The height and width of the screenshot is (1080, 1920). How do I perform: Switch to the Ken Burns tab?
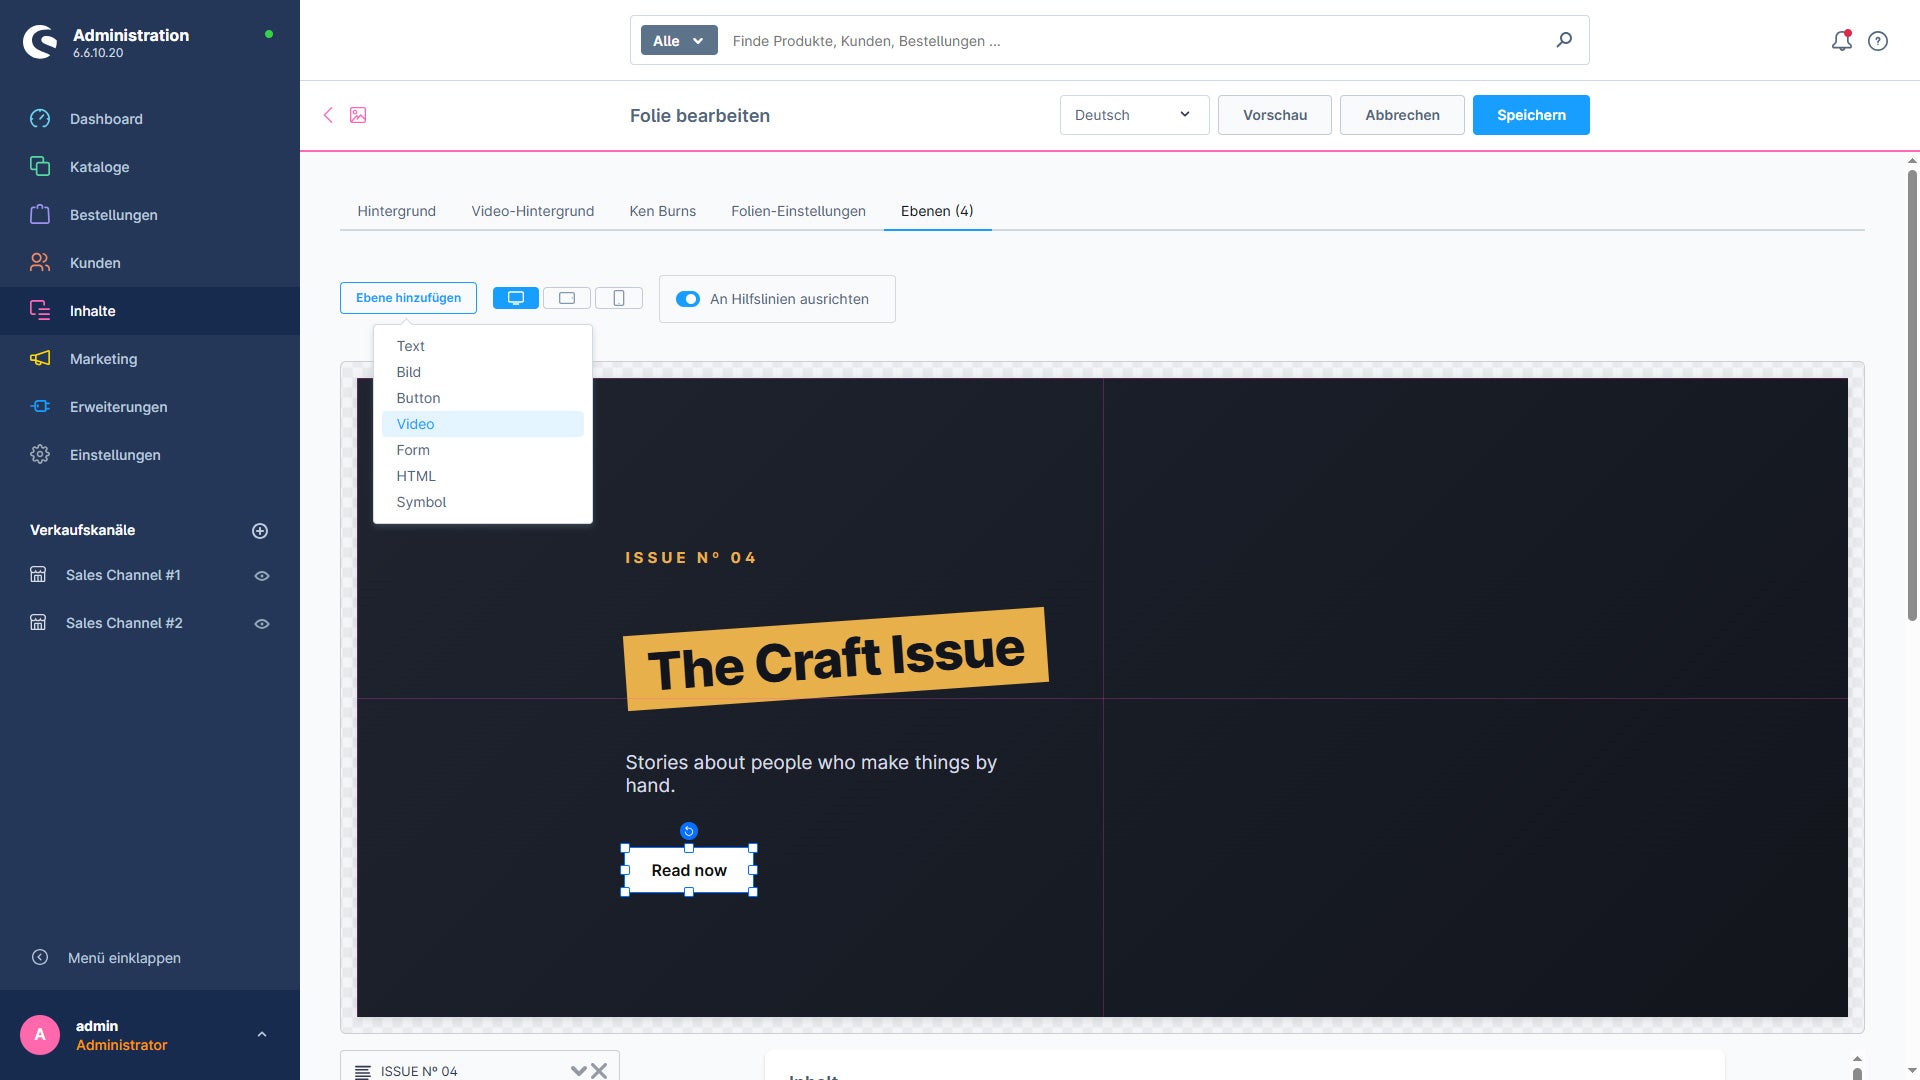663,211
